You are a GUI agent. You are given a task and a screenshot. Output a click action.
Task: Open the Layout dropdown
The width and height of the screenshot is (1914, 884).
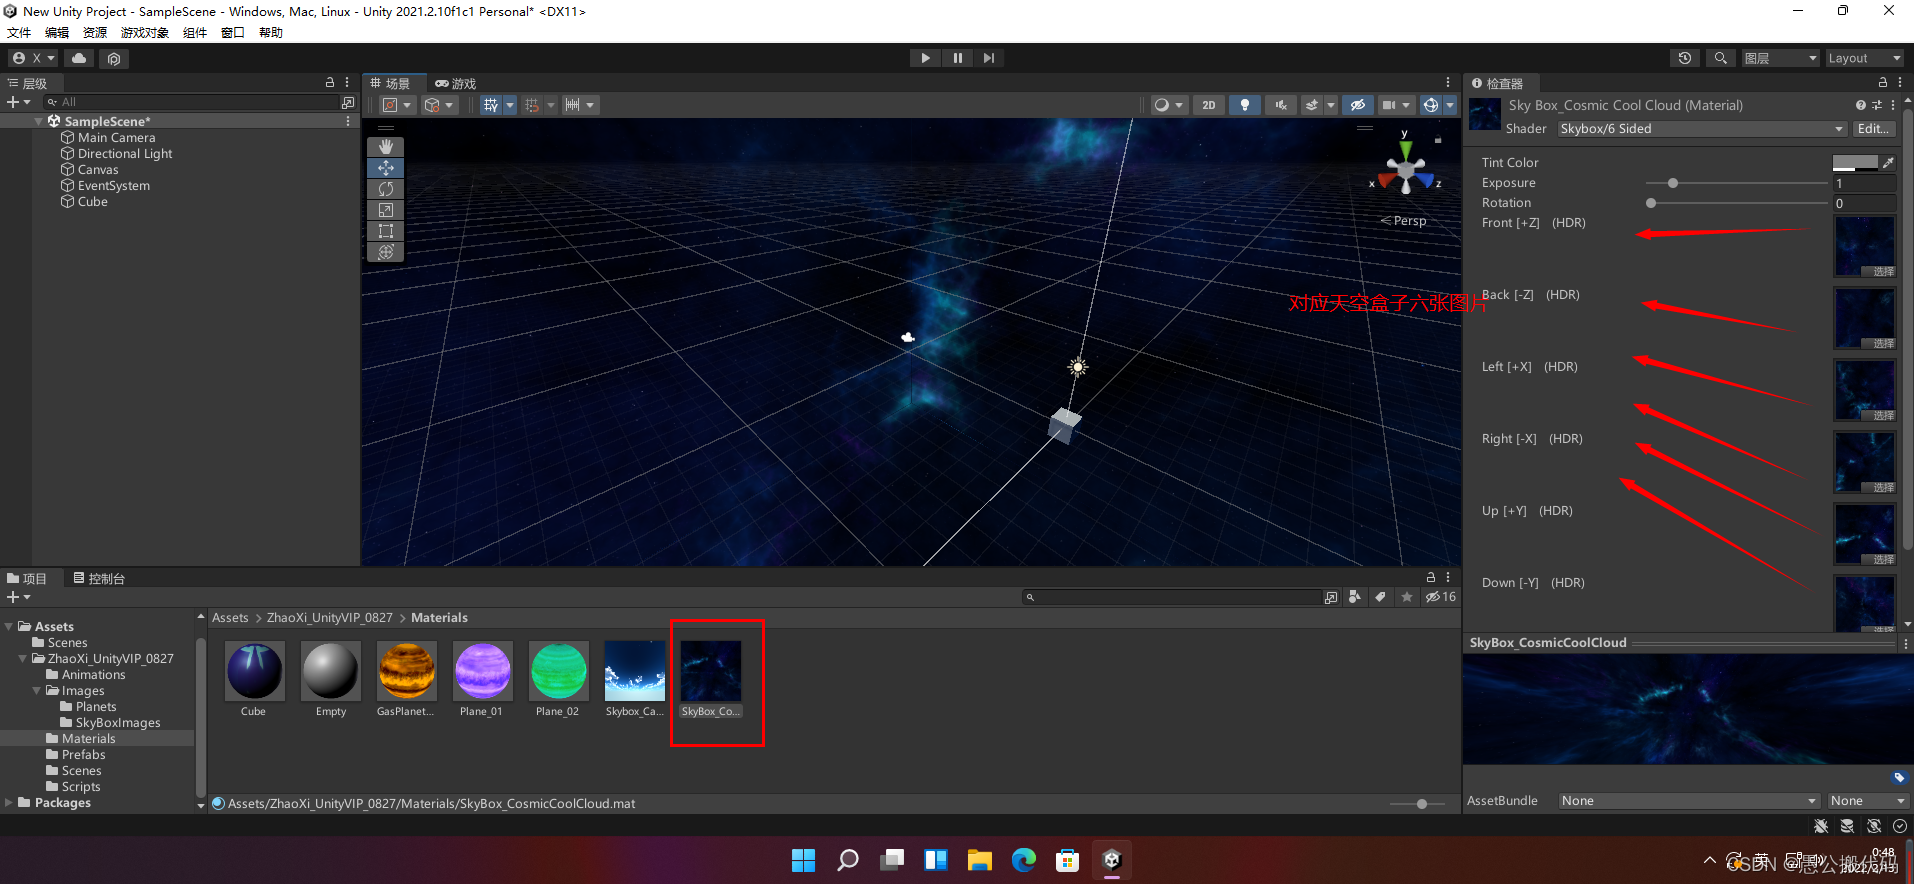1865,58
